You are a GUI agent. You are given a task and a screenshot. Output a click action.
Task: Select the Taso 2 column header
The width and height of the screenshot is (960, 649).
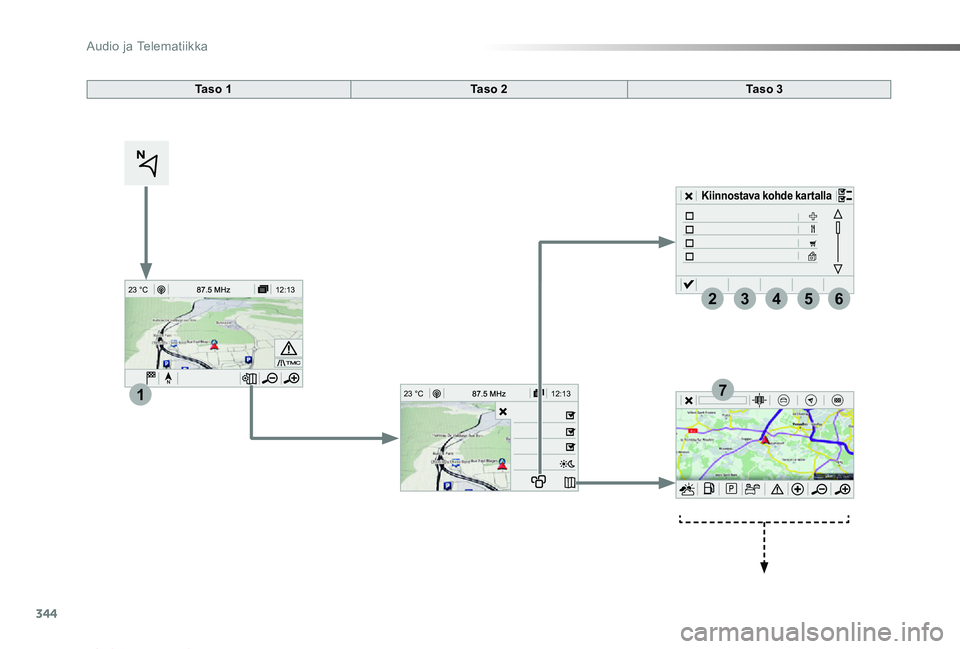tap(489, 89)
